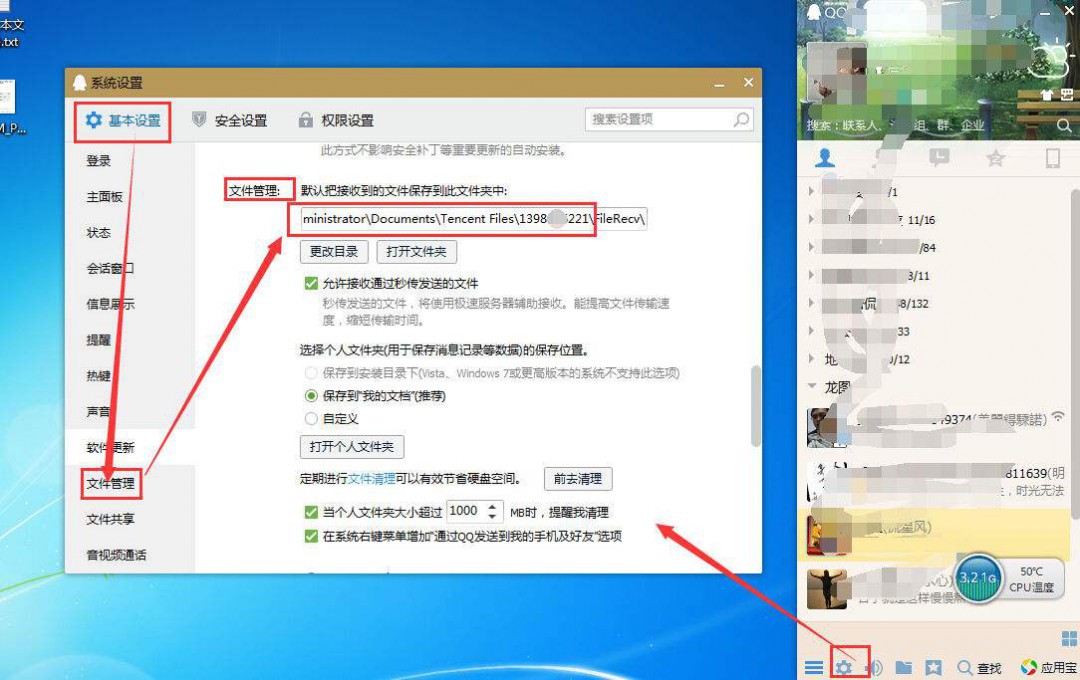Image resolution: width=1080 pixels, height=680 pixels.
Task: Expand the contact group showing 11/16
Action: [x=811, y=219]
